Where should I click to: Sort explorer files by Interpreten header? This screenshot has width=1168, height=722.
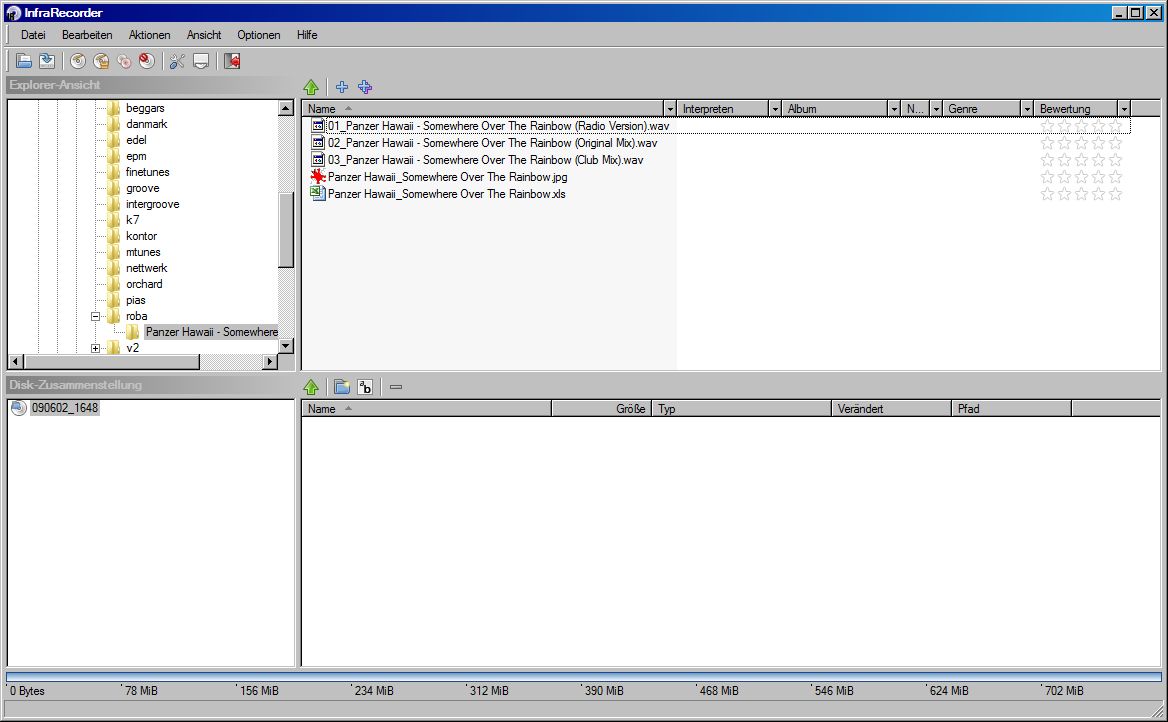(x=723, y=109)
